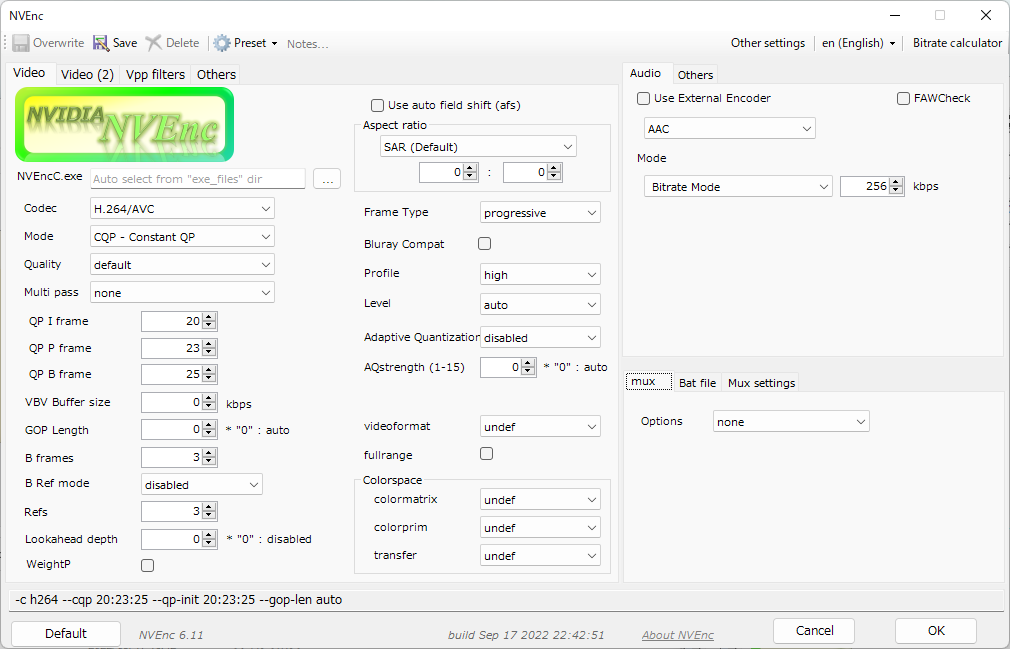
Task: Switch to the Video (2) tab
Action: pos(88,75)
